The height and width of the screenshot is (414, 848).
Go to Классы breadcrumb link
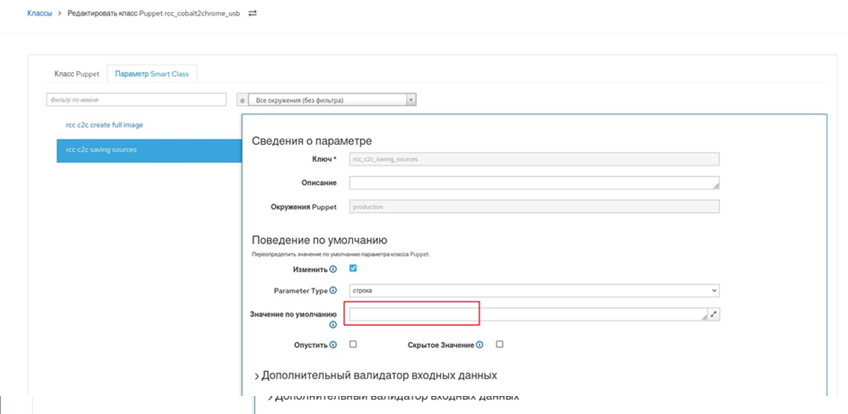[x=39, y=13]
